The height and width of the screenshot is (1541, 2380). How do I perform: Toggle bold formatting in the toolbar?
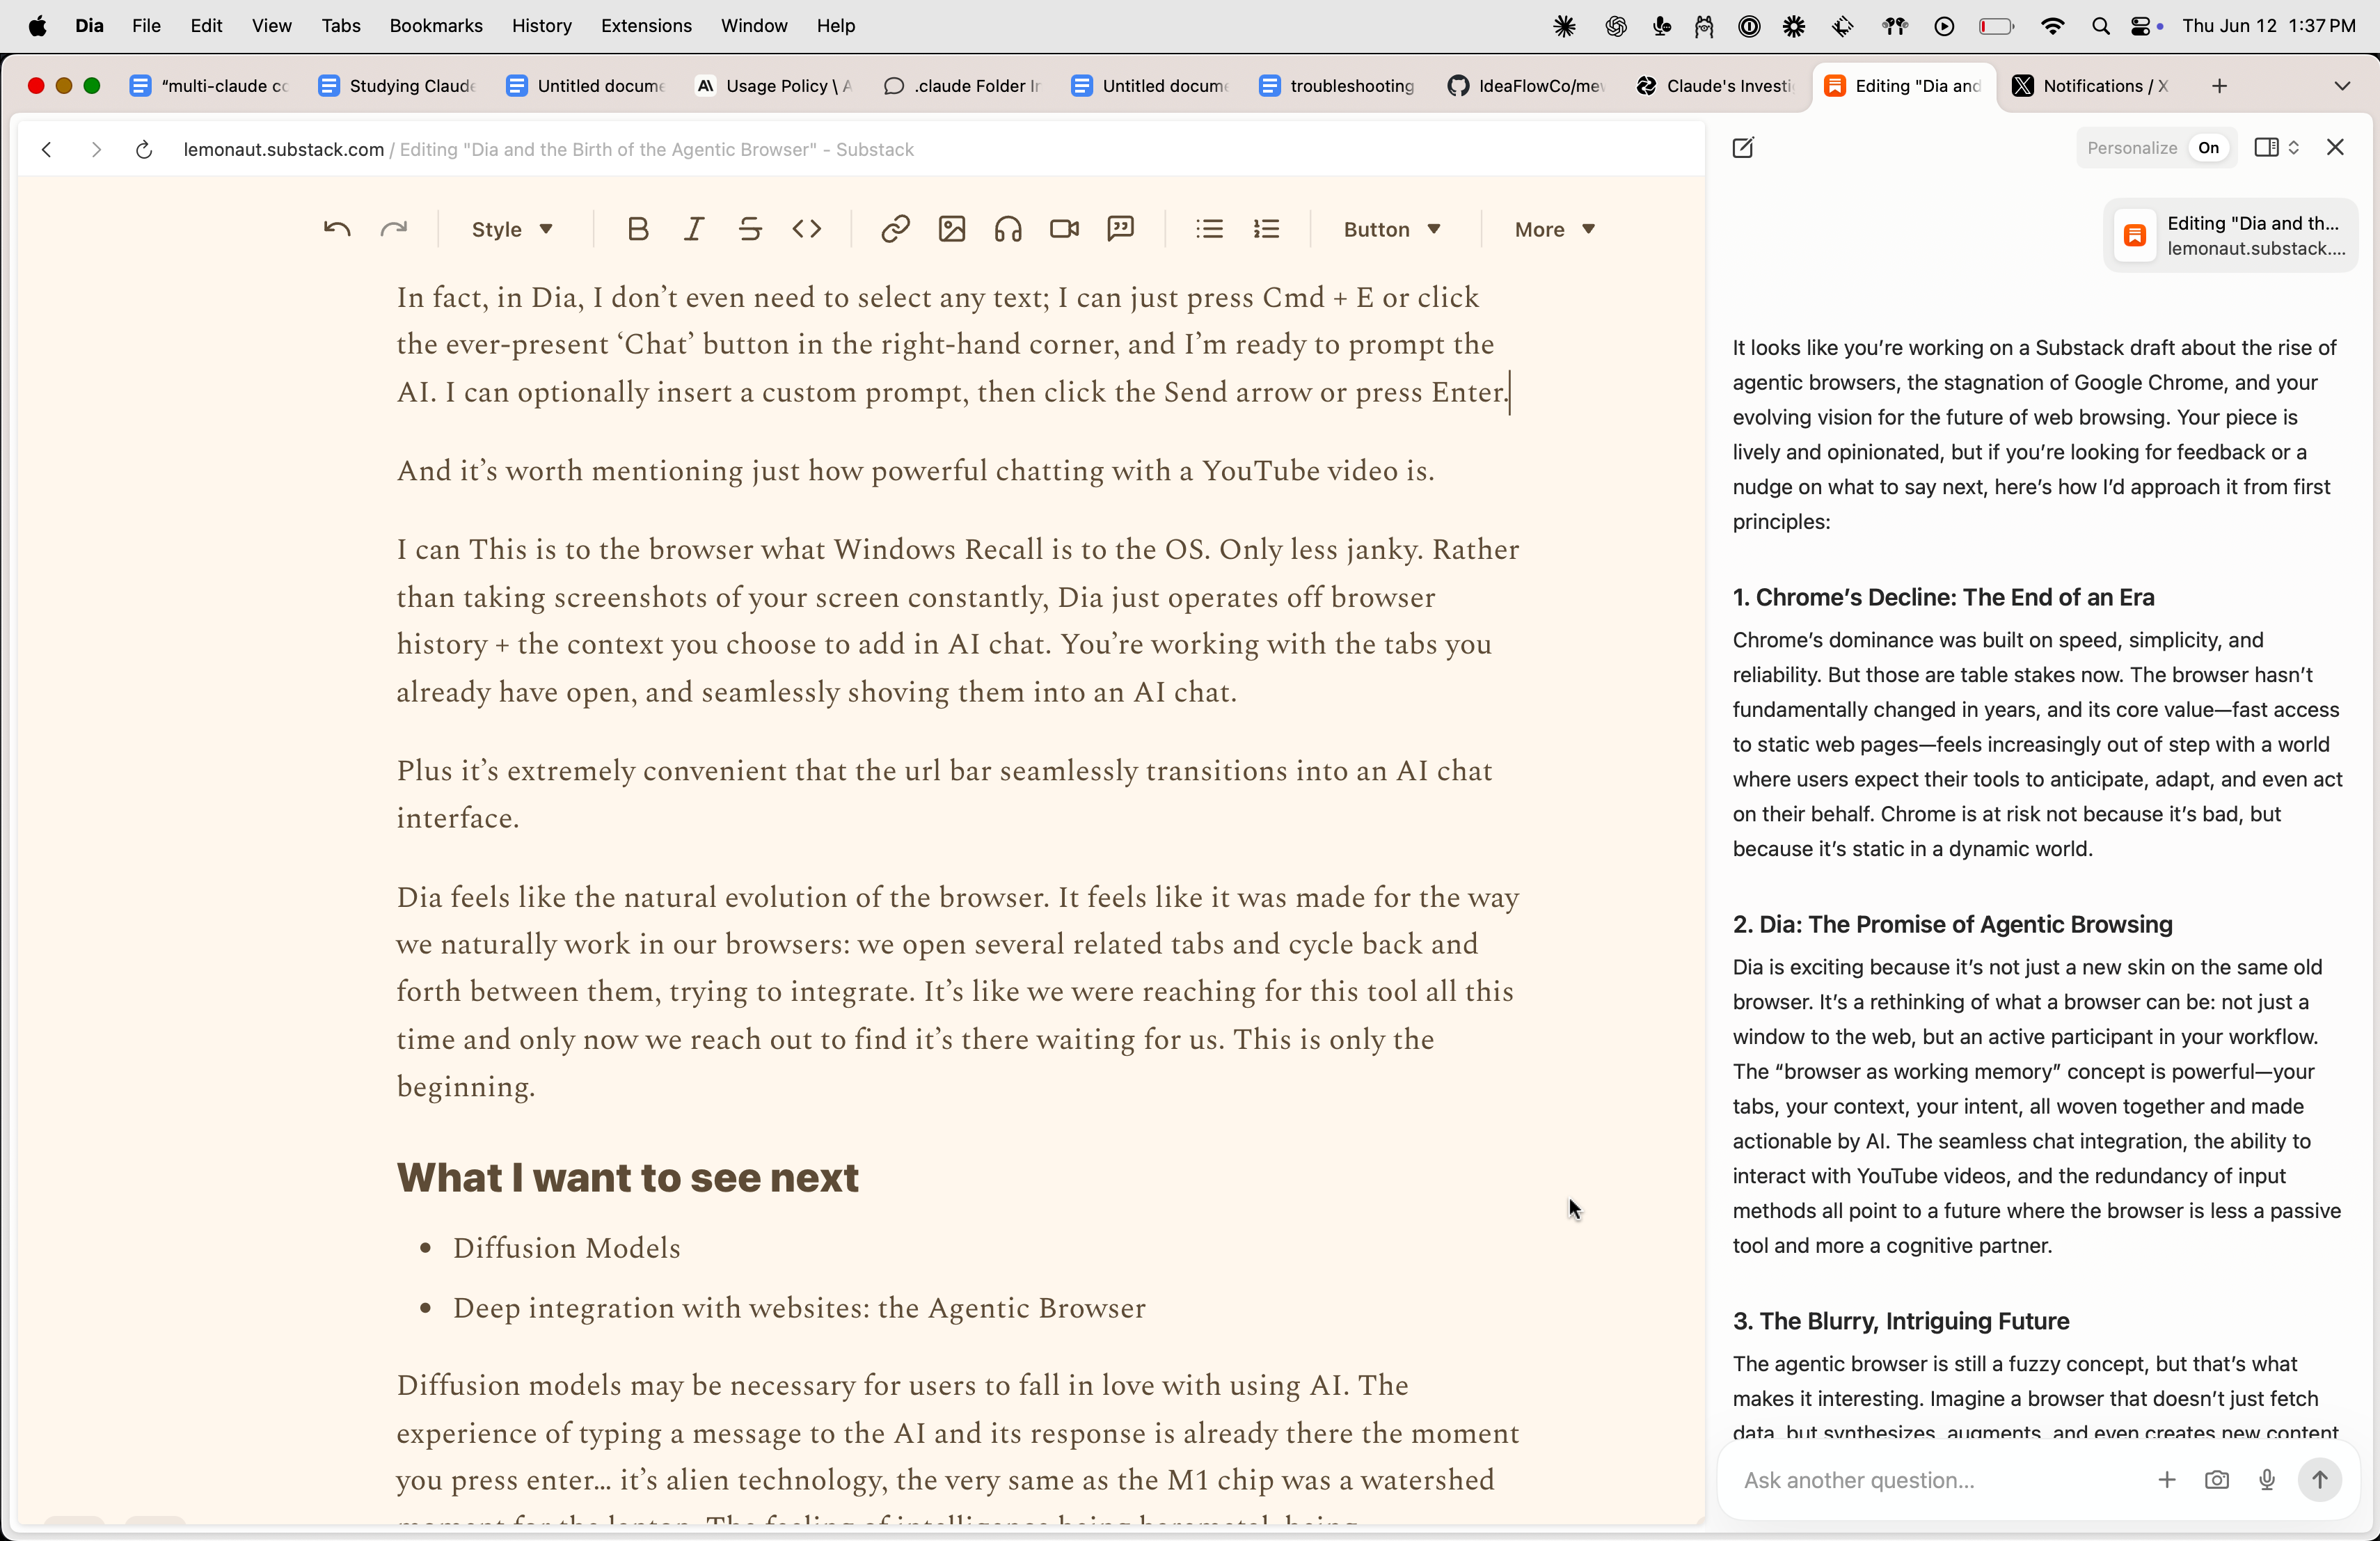pos(638,228)
